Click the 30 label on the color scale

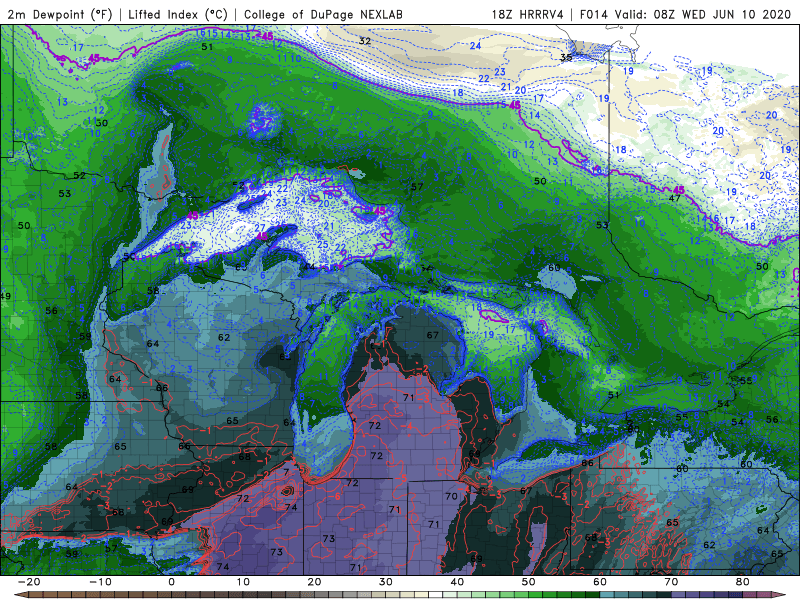point(386,582)
